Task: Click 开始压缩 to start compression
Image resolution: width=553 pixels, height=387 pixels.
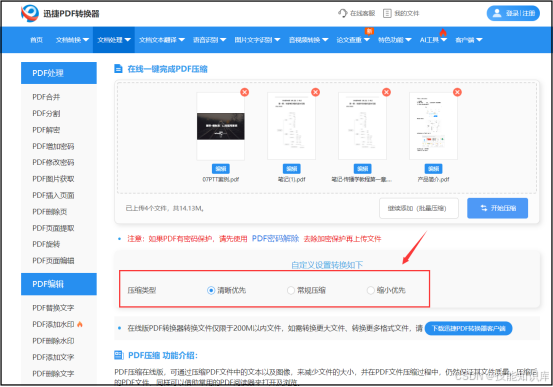Action: tap(497, 208)
